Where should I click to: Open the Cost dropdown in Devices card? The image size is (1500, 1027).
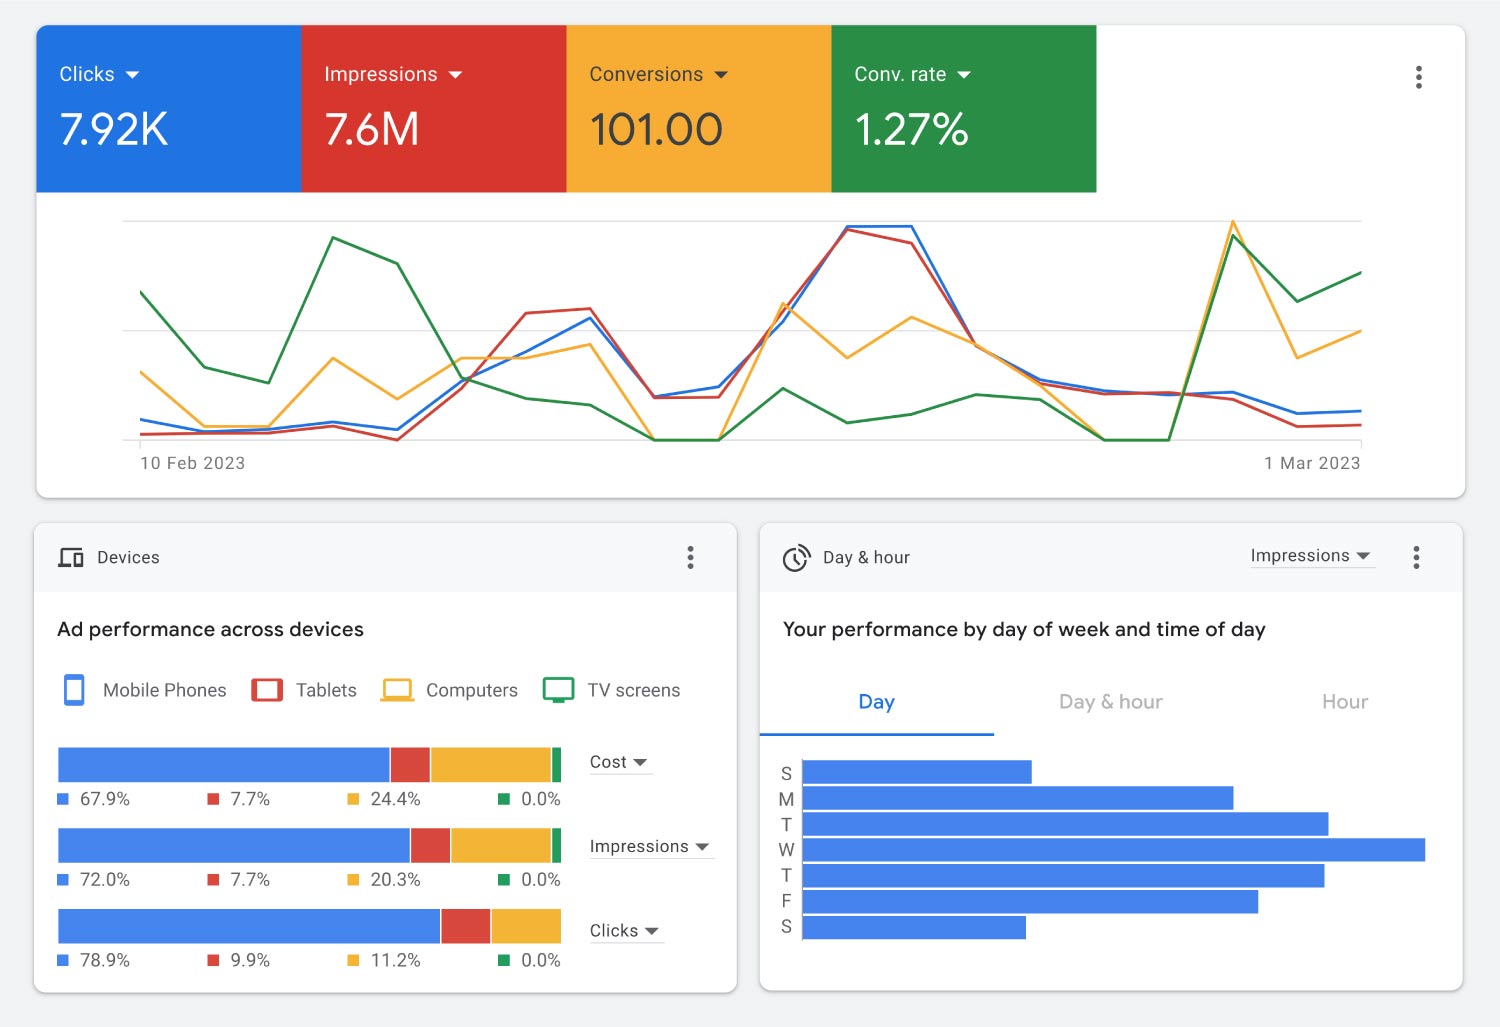coord(619,762)
